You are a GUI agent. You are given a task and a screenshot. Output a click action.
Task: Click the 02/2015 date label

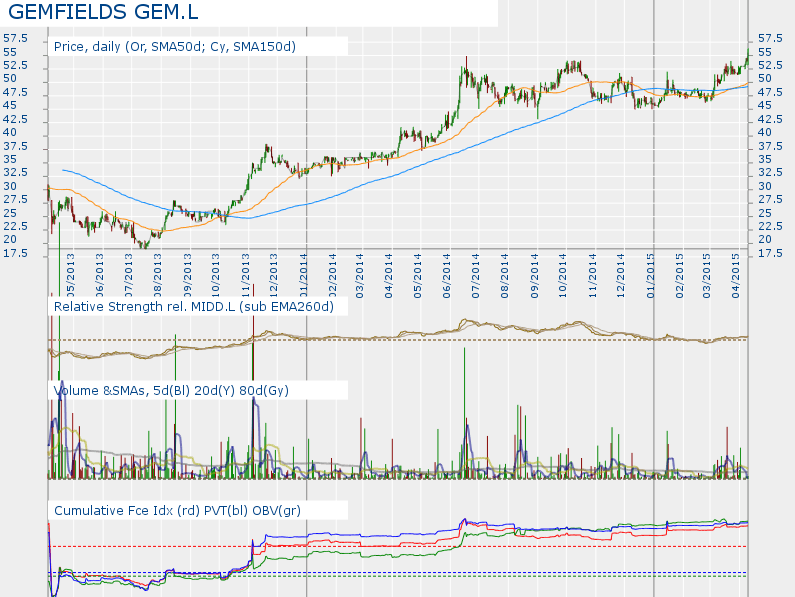(679, 275)
